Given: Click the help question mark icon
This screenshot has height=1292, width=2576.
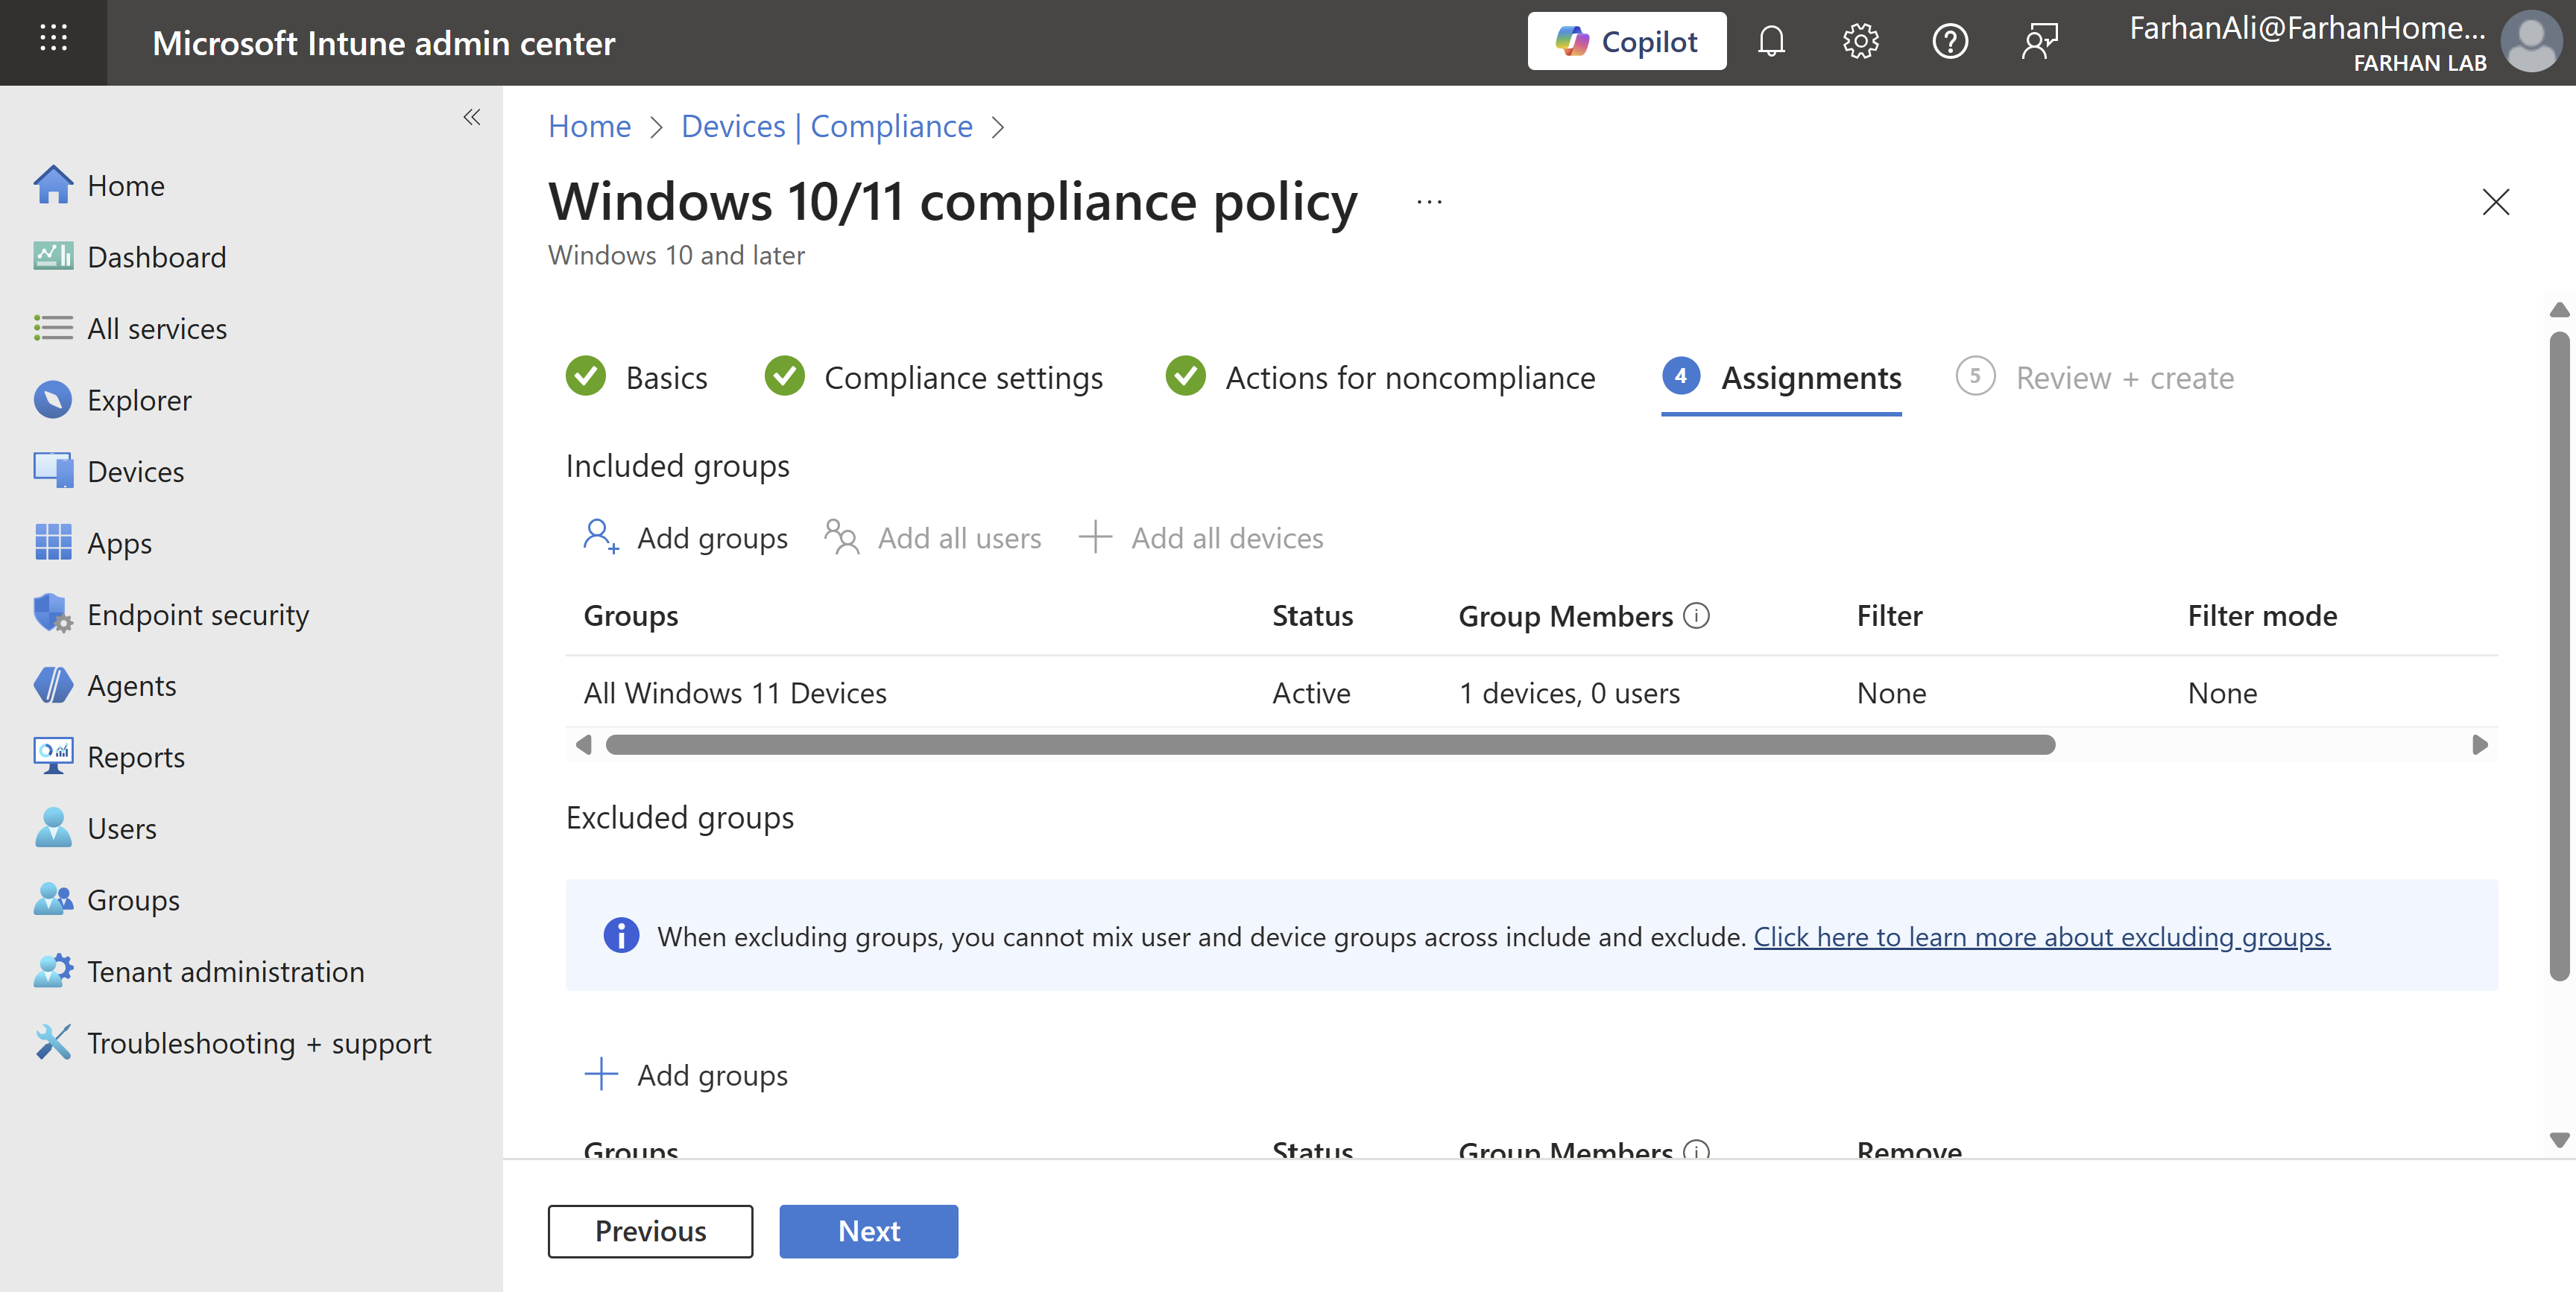Looking at the screenshot, I should point(1949,42).
